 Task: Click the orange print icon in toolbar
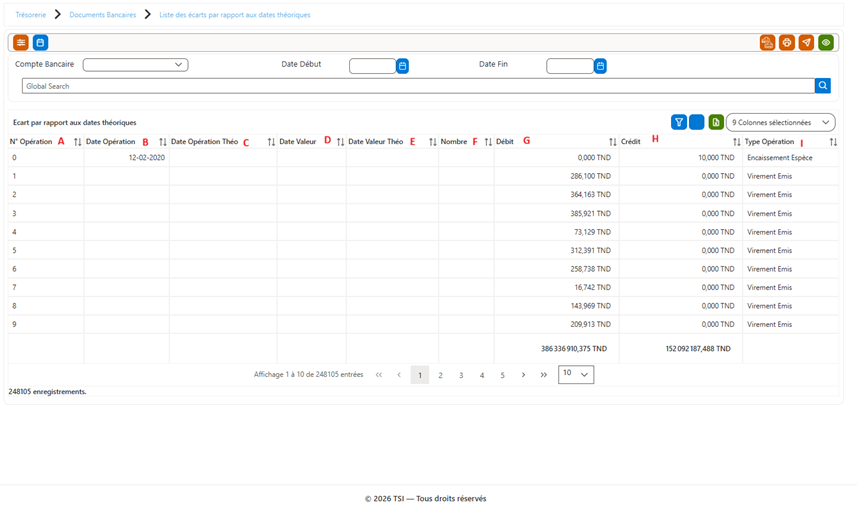point(786,43)
